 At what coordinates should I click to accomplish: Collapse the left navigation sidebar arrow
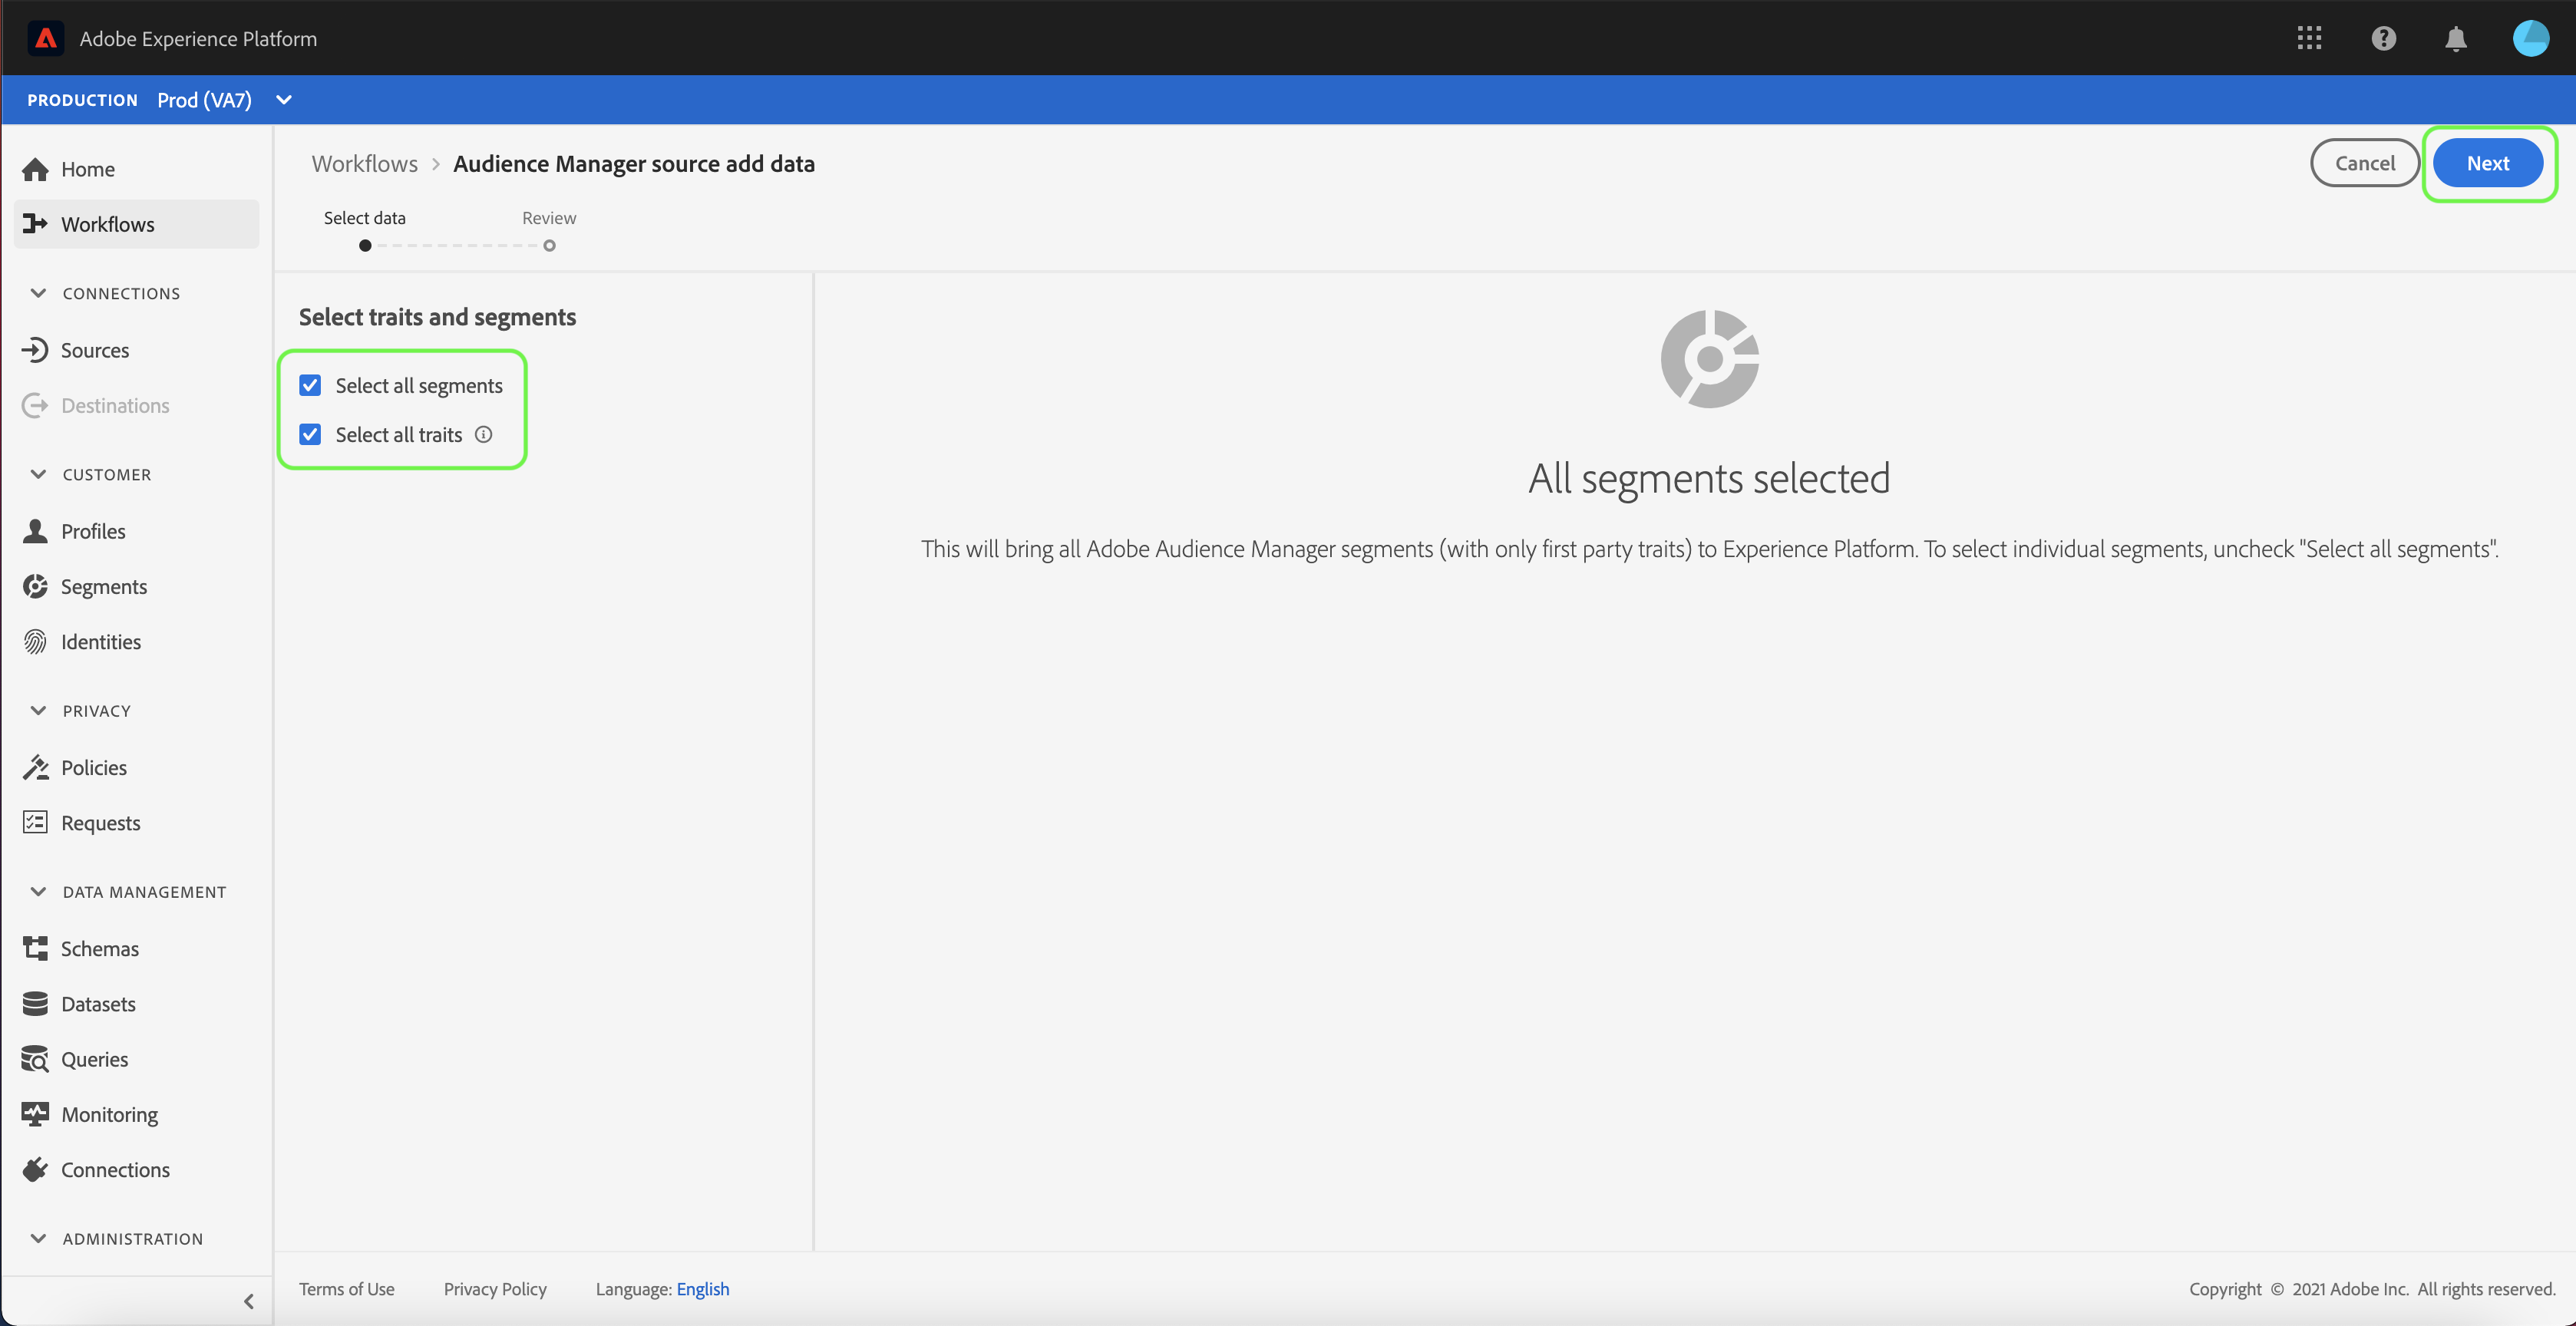coord(248,1301)
